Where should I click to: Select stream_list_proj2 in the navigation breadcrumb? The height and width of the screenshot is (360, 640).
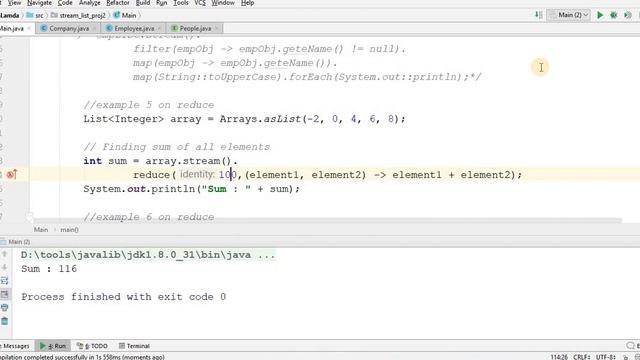(78, 15)
